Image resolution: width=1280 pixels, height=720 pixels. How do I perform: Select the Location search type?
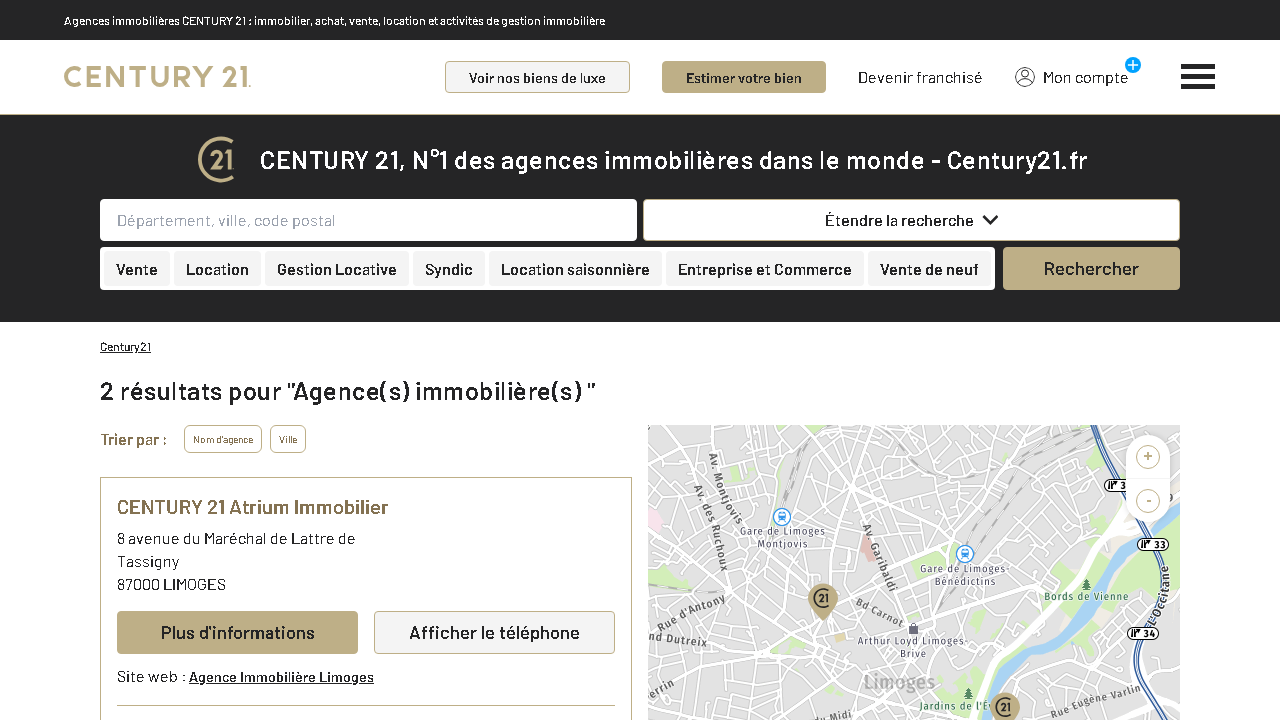tap(217, 269)
